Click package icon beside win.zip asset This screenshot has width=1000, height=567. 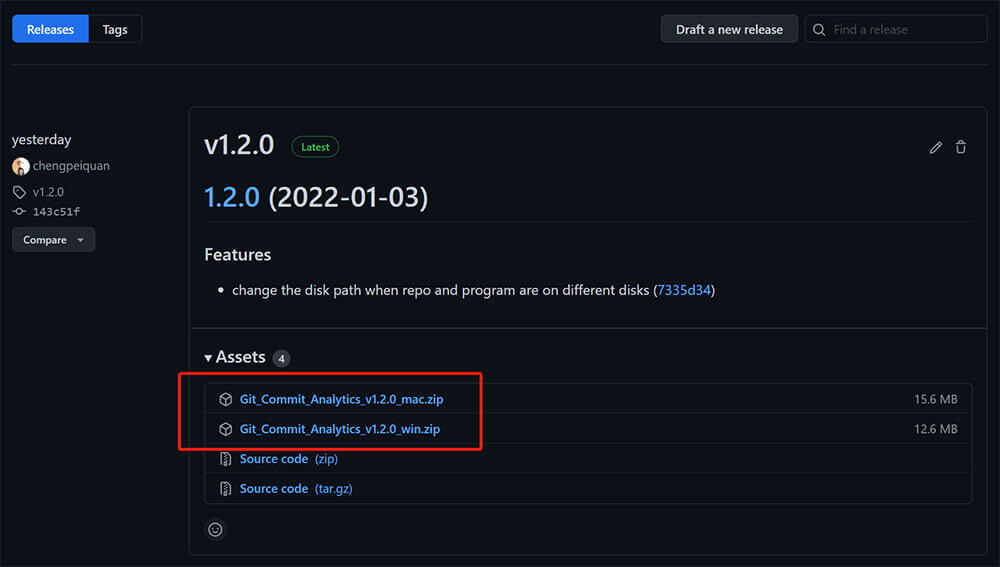click(226, 429)
